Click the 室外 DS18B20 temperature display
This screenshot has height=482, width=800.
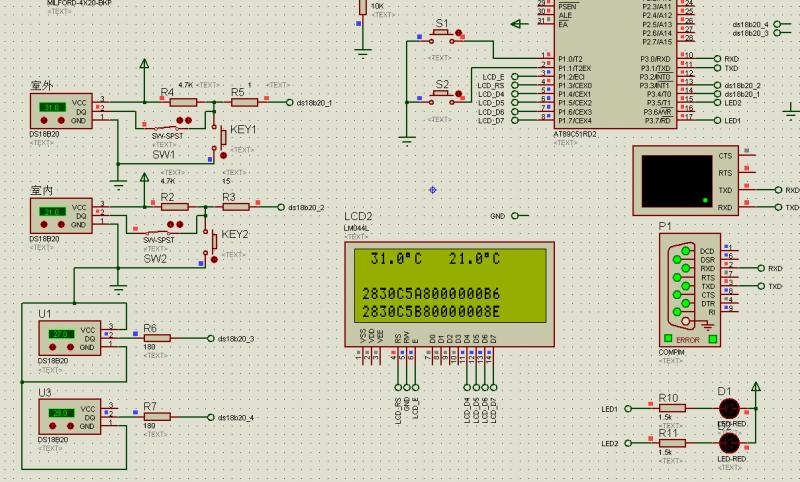tap(51, 106)
